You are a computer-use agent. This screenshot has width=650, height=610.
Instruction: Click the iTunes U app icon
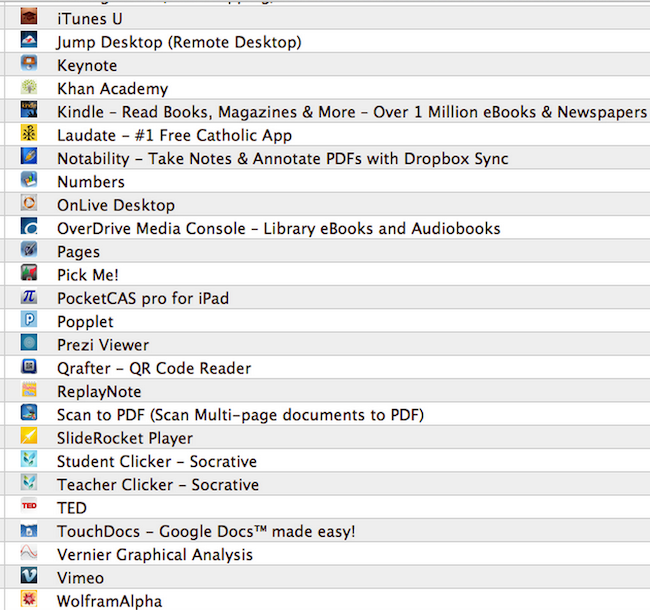tap(29, 17)
